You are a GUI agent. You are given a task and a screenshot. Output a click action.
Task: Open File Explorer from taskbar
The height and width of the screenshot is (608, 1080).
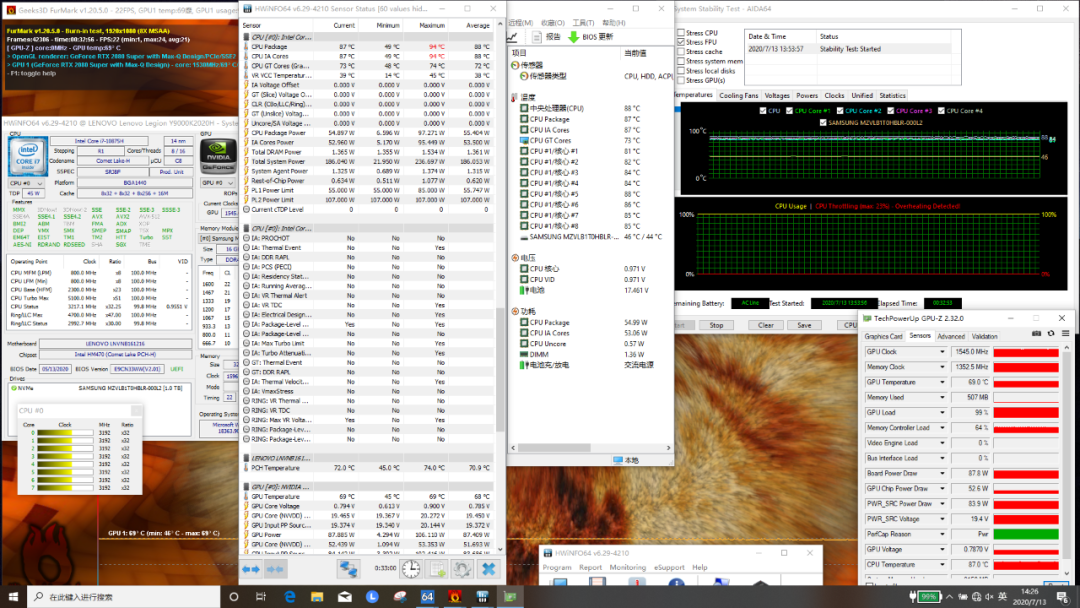click(x=317, y=596)
